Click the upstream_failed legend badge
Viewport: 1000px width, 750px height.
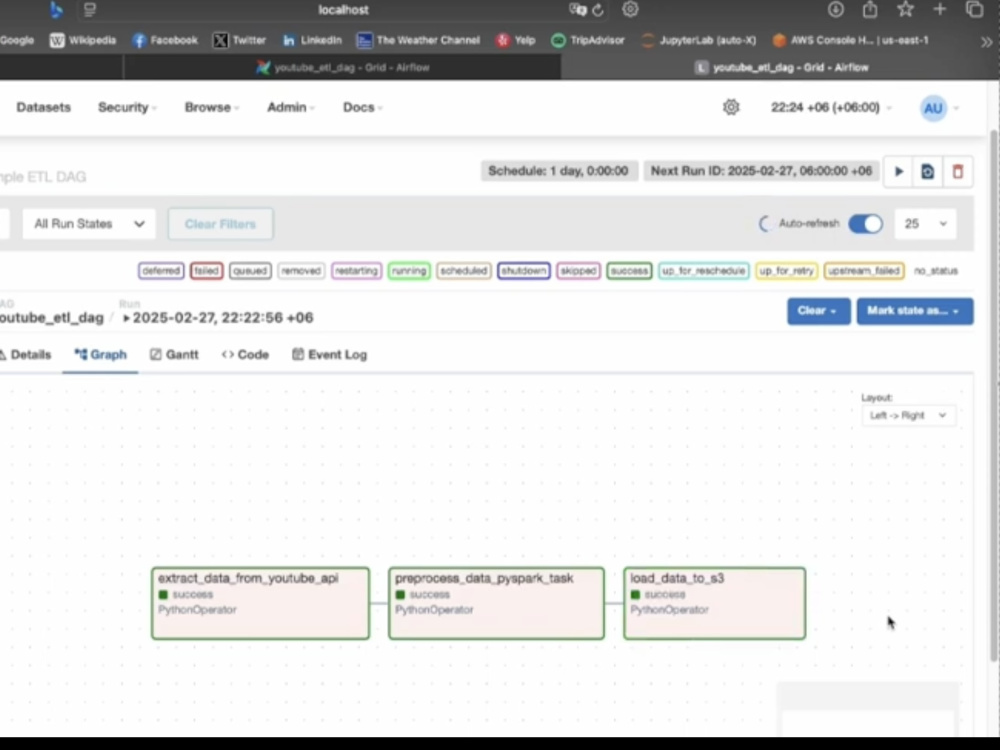[864, 271]
